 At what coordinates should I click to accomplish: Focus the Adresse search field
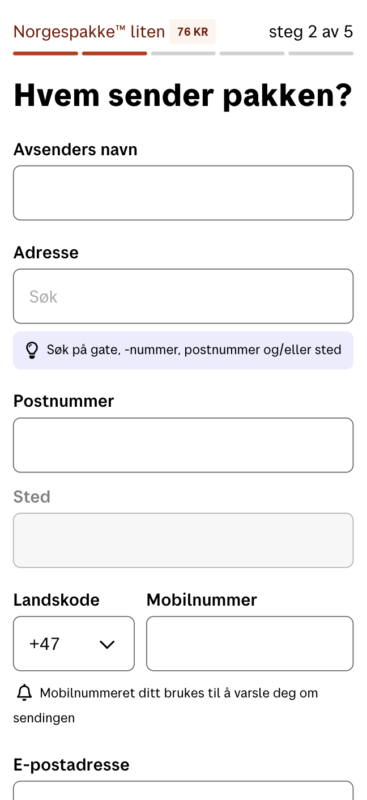click(183, 296)
